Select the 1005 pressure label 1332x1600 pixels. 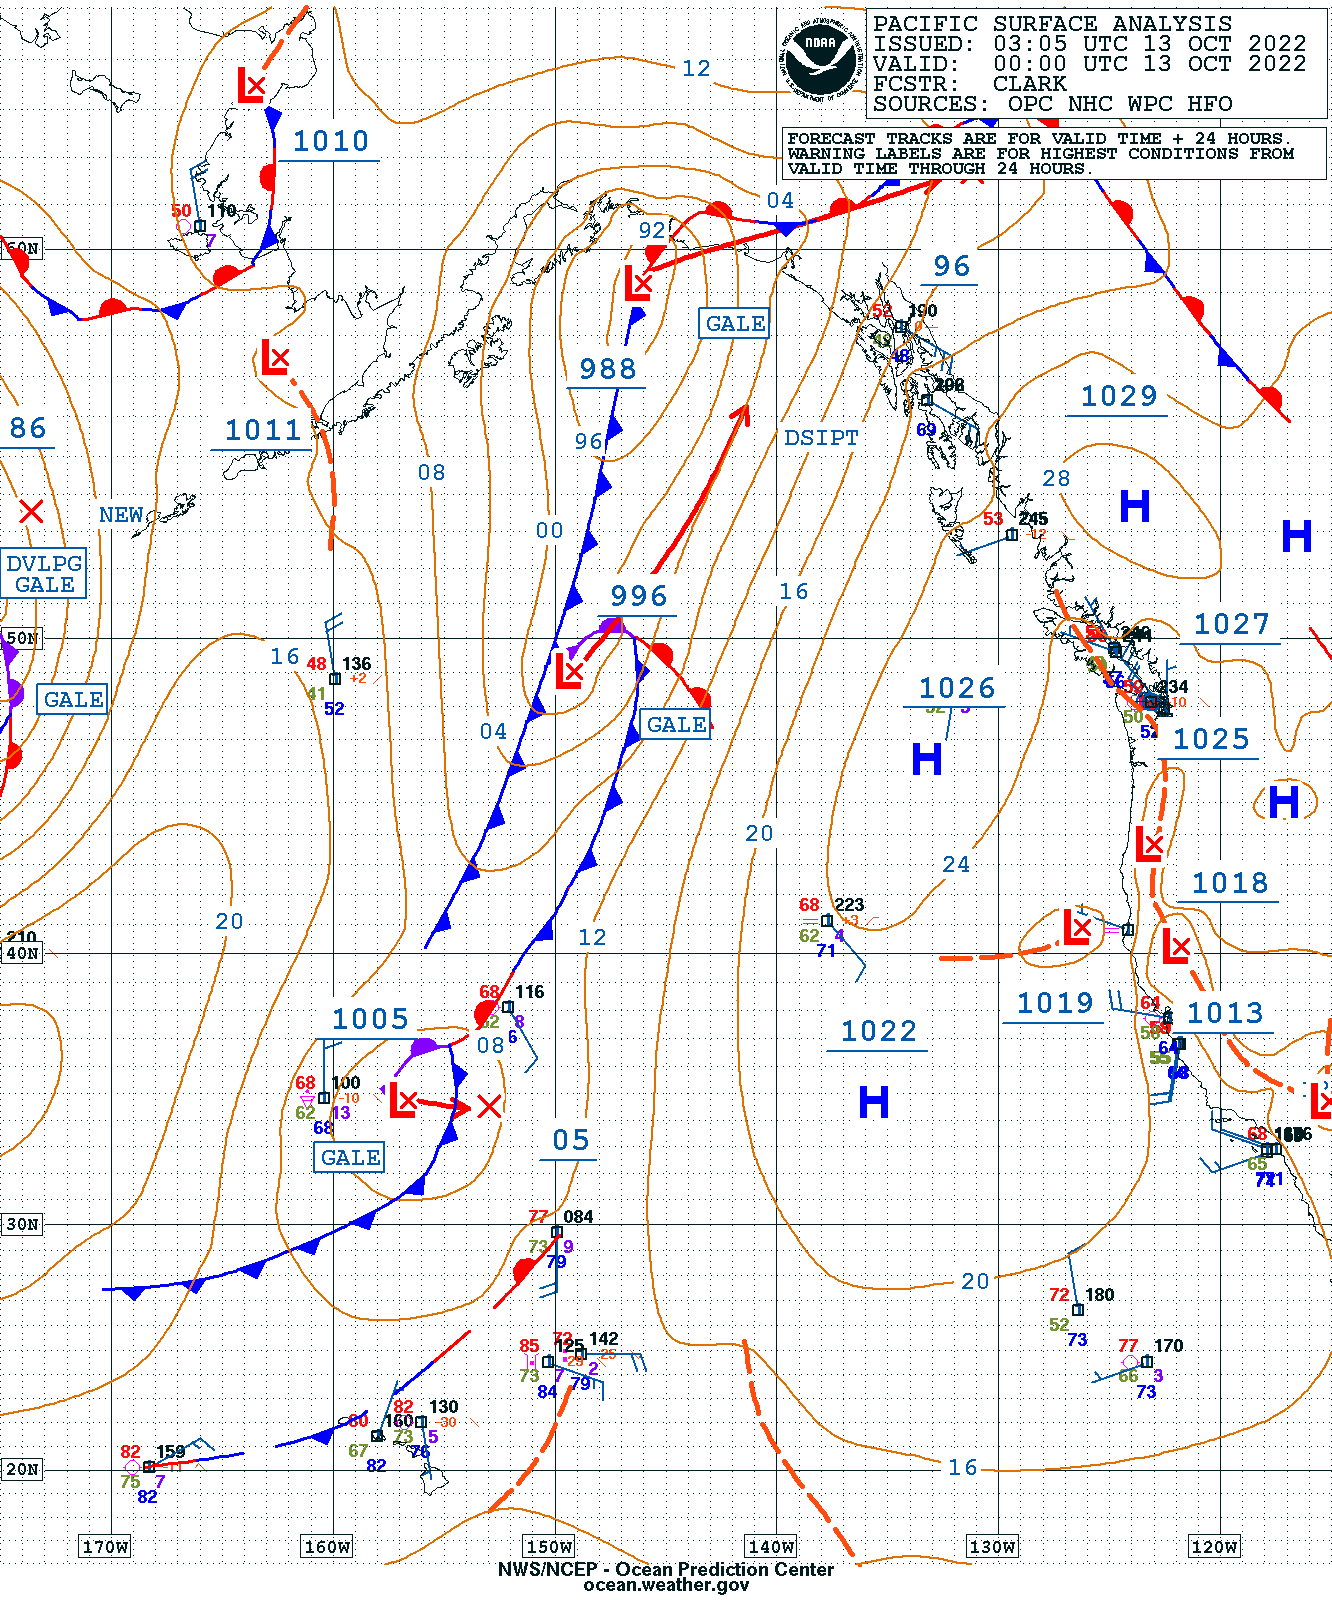pyautogui.click(x=370, y=1020)
